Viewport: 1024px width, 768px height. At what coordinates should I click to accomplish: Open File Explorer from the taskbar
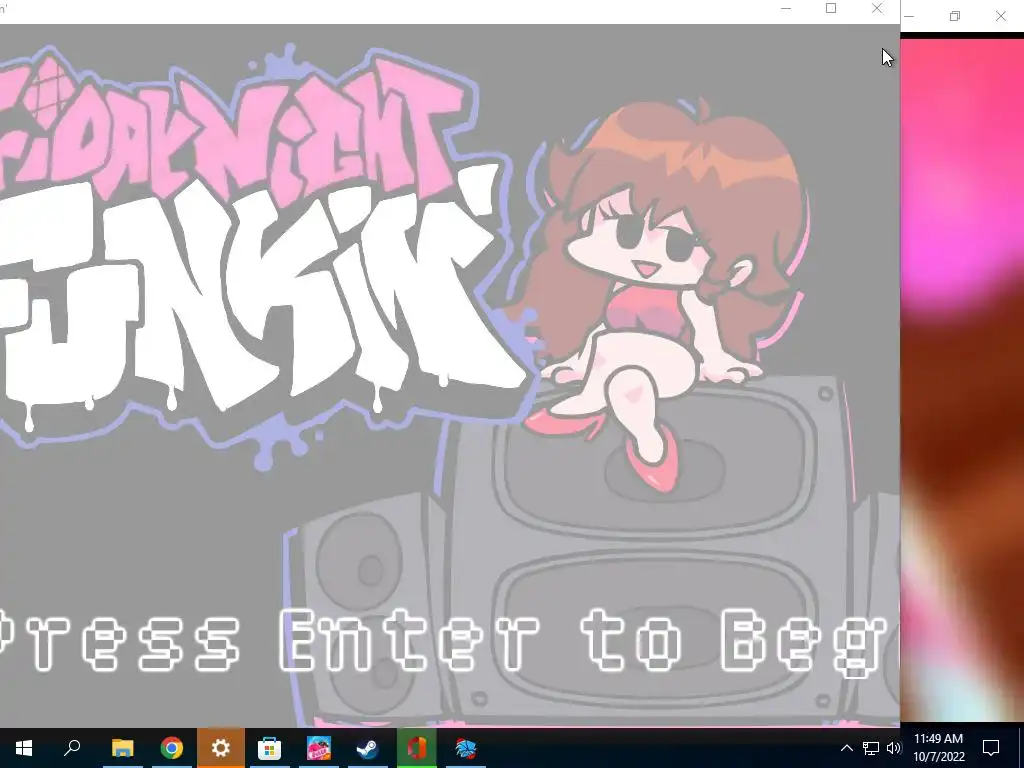tap(122, 748)
